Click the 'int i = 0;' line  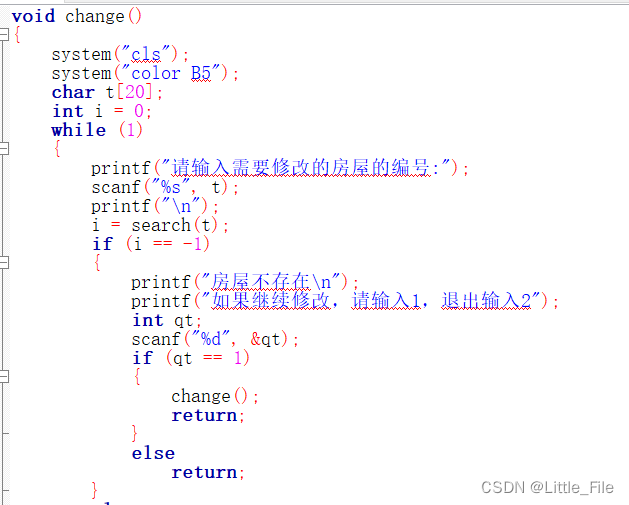(102, 111)
